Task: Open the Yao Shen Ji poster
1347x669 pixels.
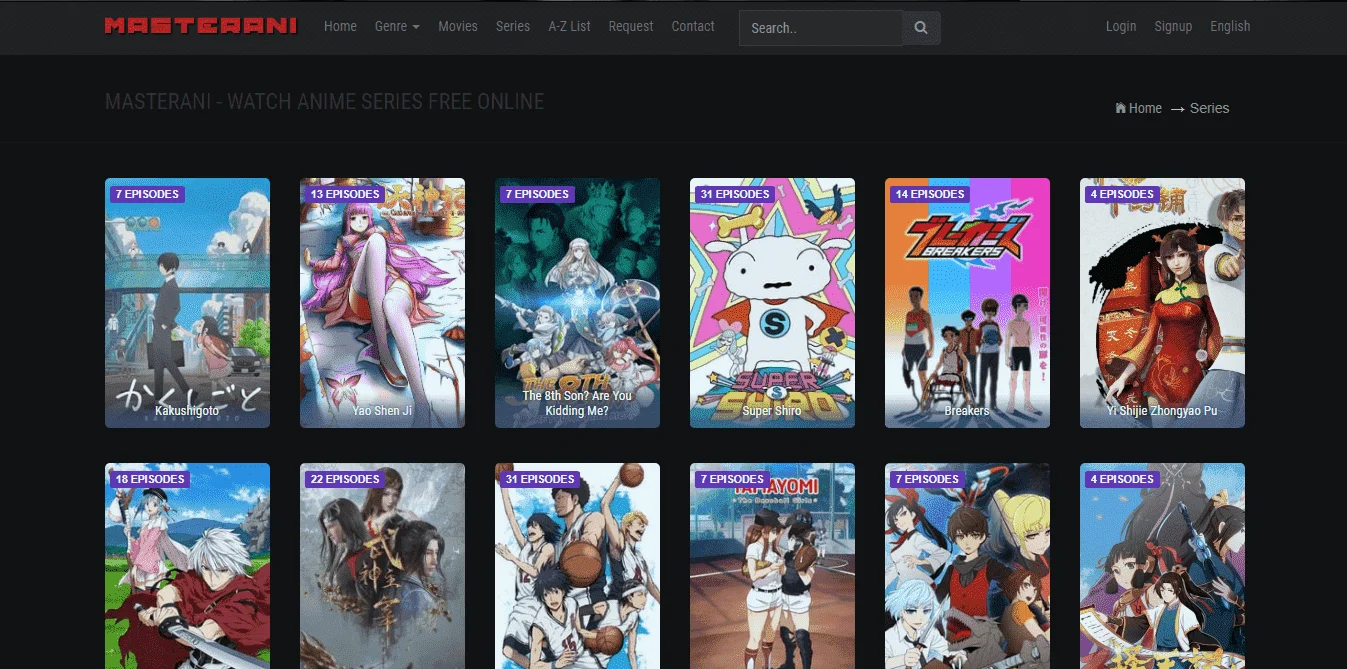Action: (382, 303)
